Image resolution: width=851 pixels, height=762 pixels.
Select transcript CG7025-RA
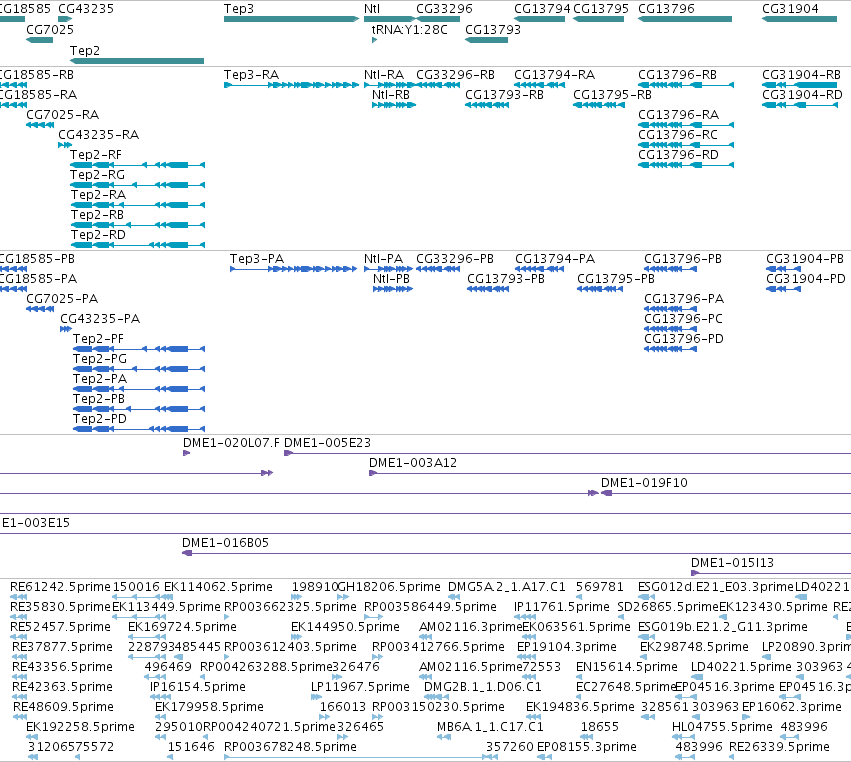point(62,115)
